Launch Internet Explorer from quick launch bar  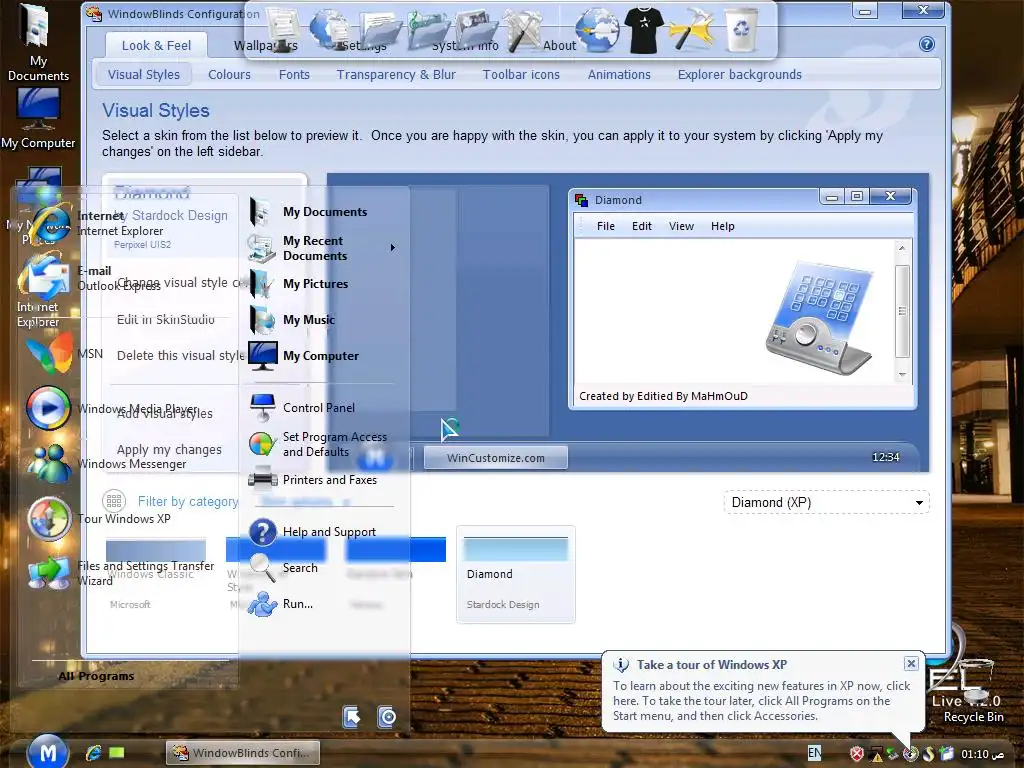[93, 753]
